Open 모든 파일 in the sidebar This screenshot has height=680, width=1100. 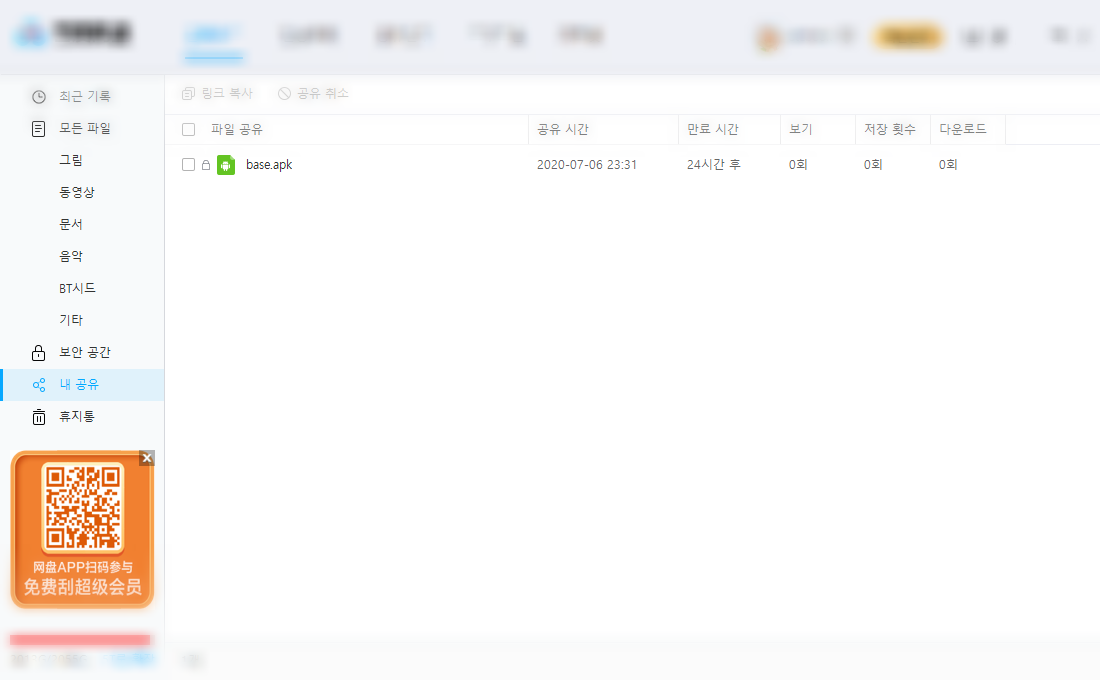coord(84,128)
